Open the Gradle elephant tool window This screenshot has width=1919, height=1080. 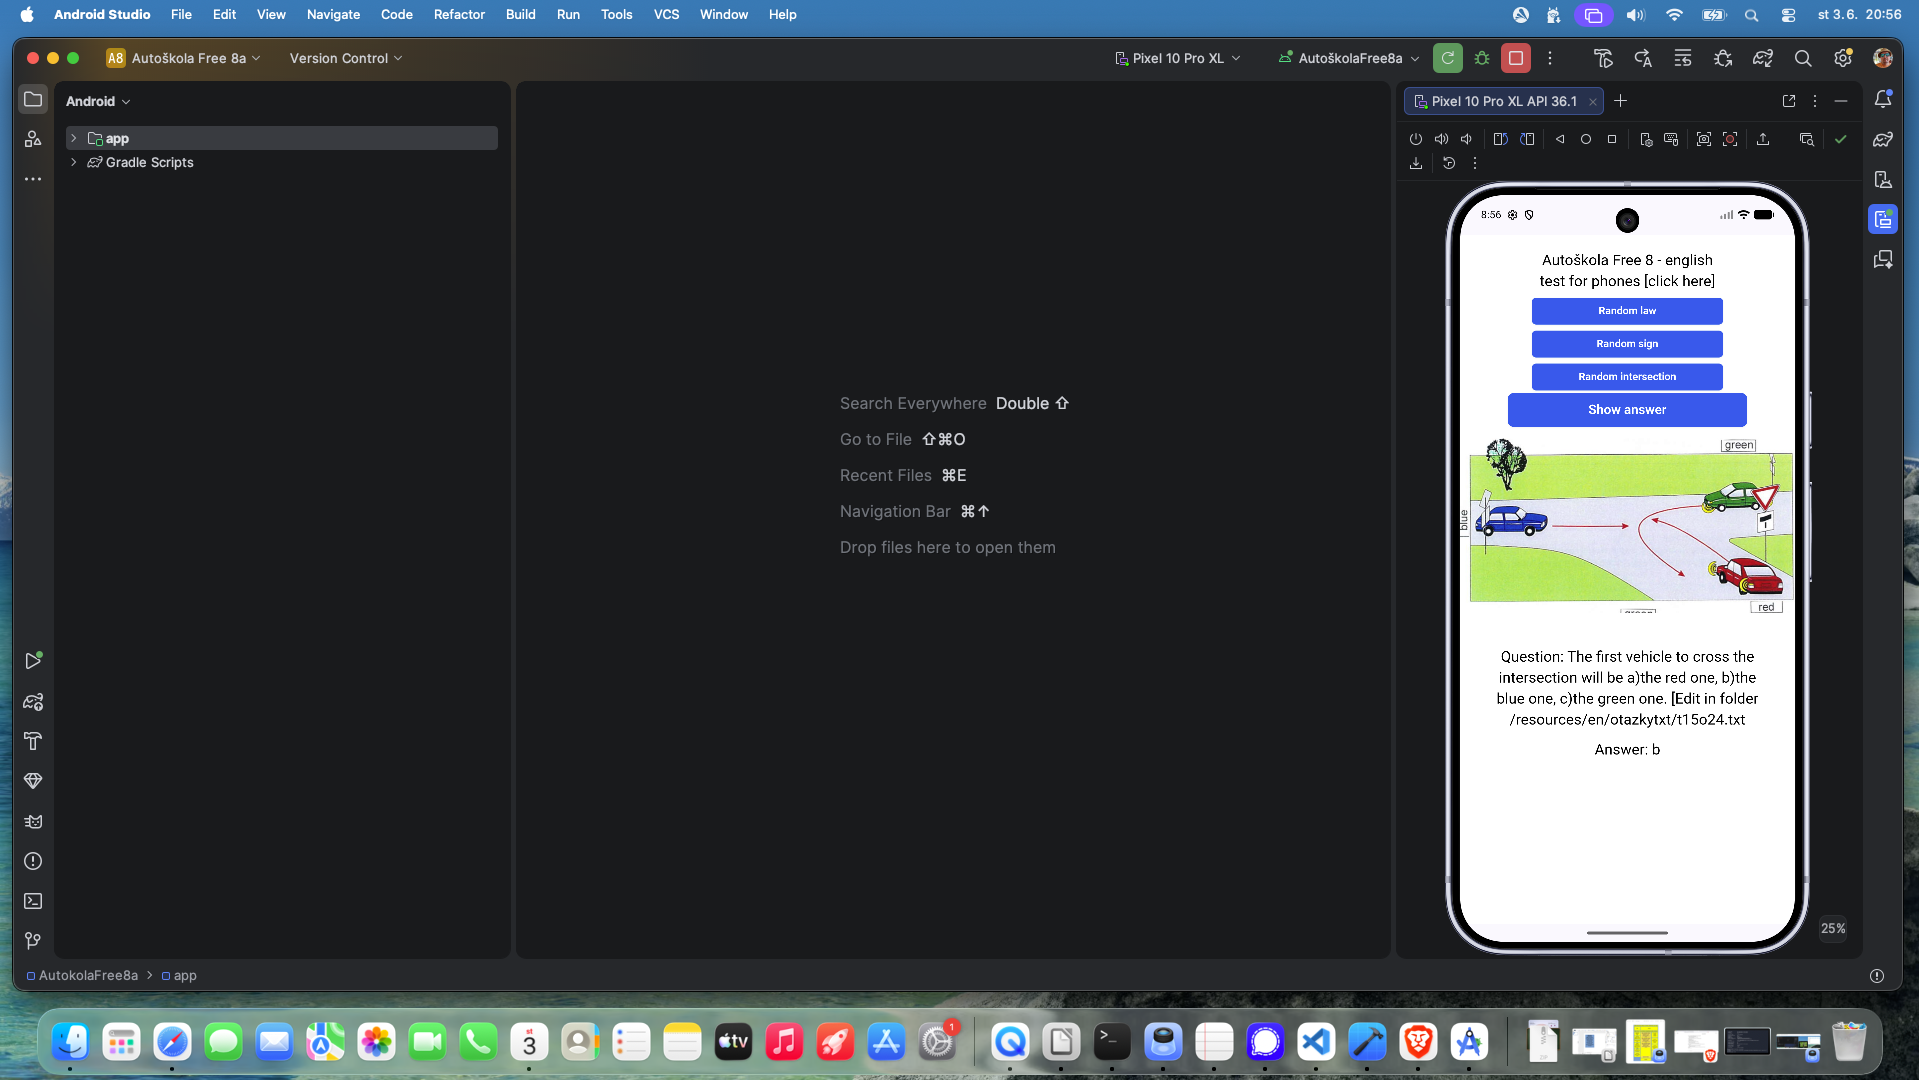(x=1883, y=139)
